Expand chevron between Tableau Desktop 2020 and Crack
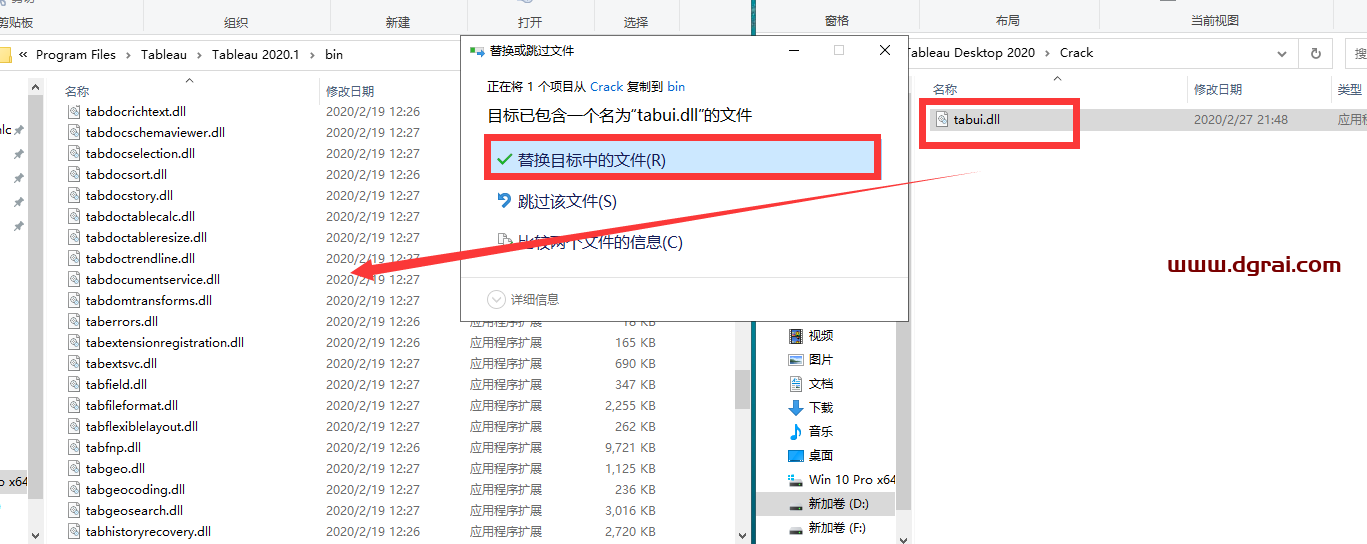The image size is (1367, 544). point(1048,53)
